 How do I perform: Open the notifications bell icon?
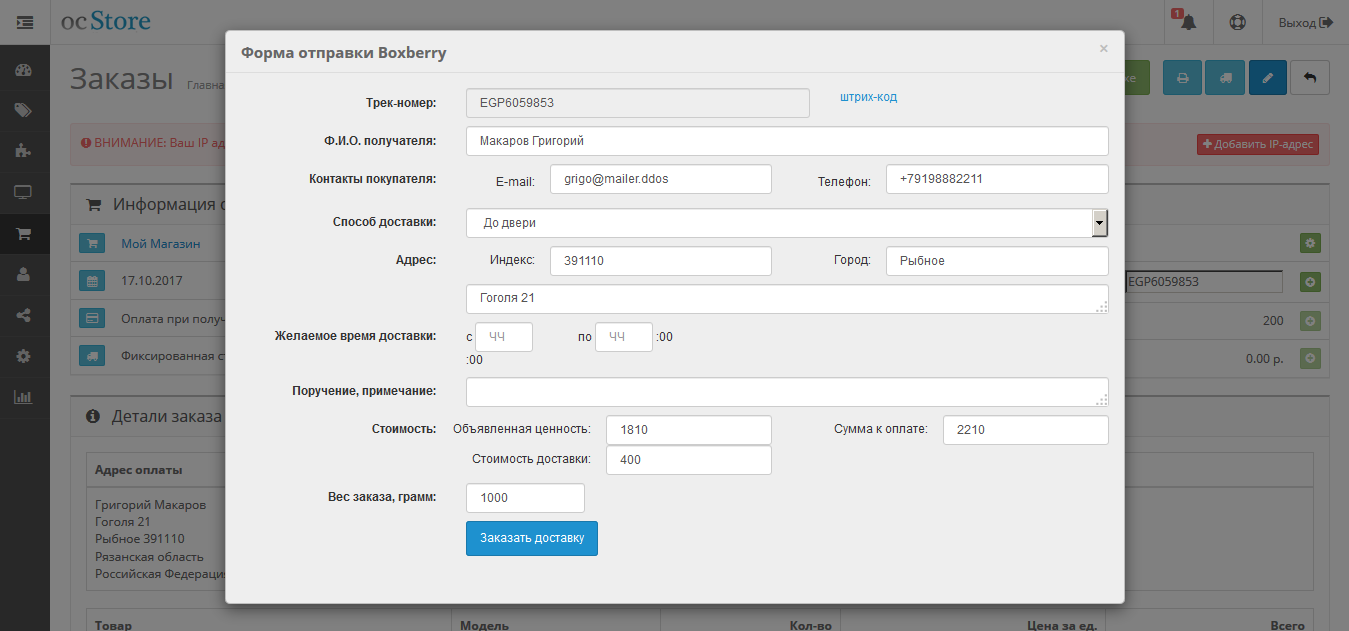(1188, 22)
